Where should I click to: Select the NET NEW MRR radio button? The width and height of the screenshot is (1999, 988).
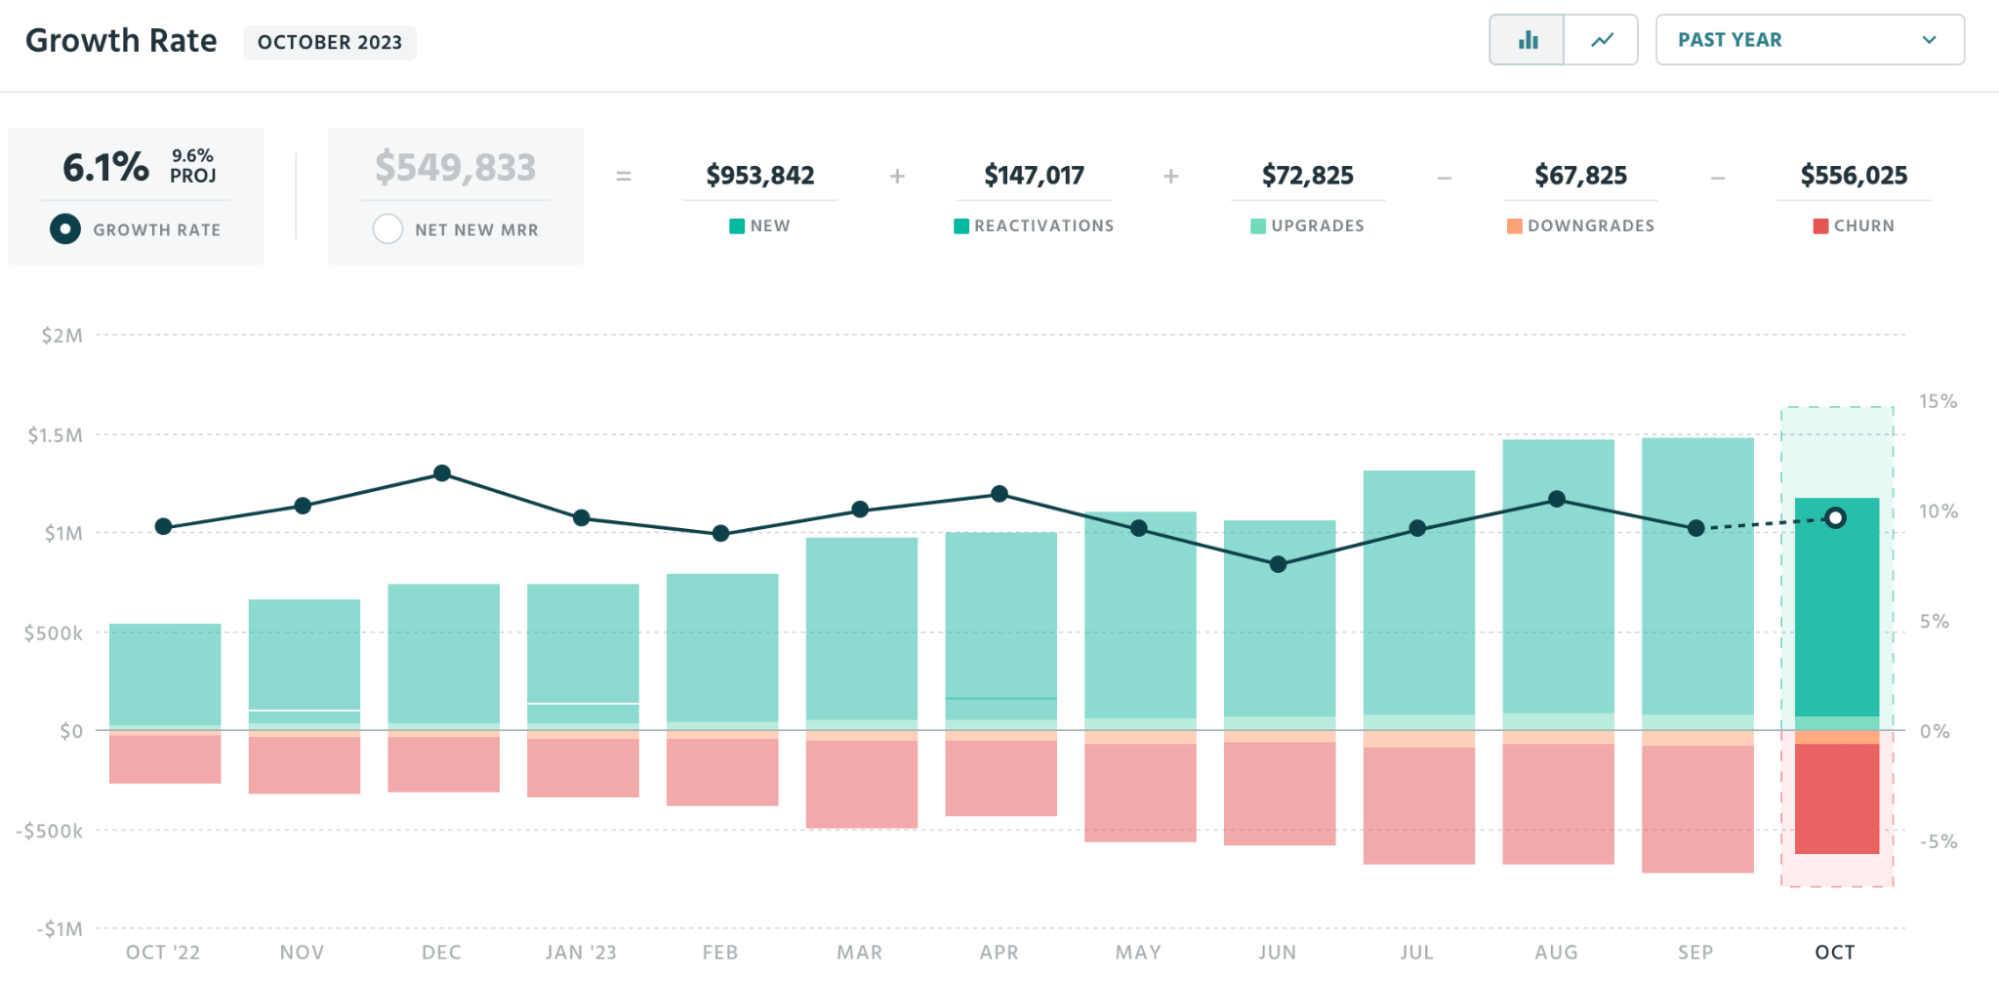[x=388, y=229]
